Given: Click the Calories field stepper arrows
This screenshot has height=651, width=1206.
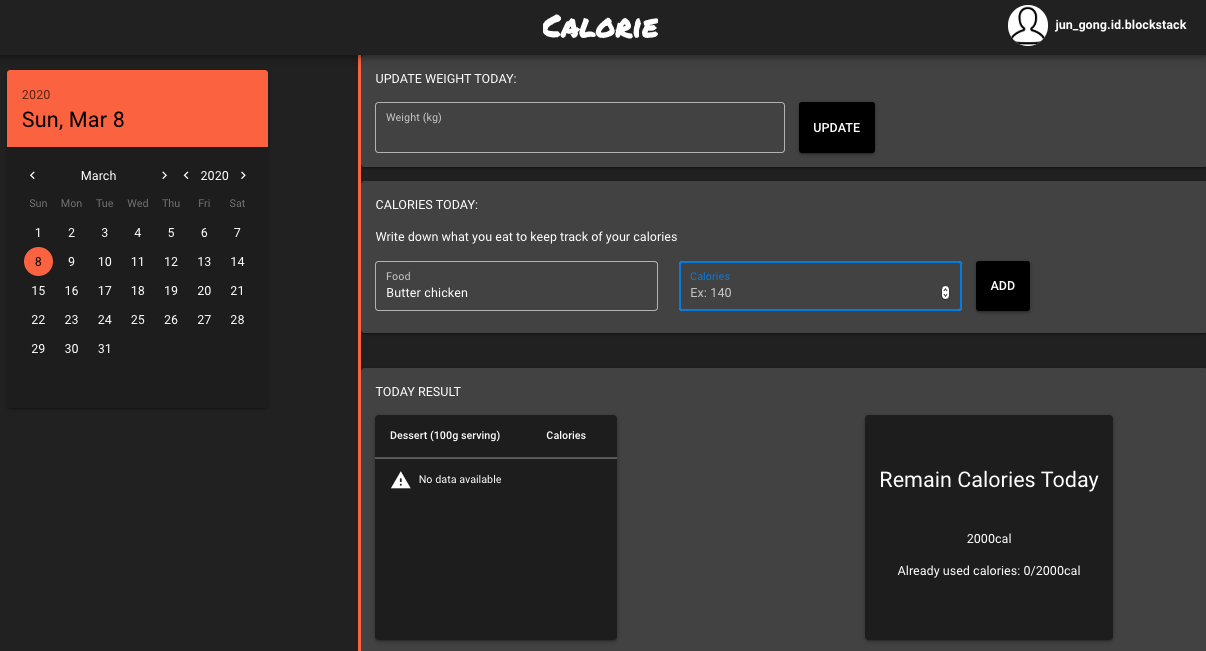Looking at the screenshot, I should [945, 292].
